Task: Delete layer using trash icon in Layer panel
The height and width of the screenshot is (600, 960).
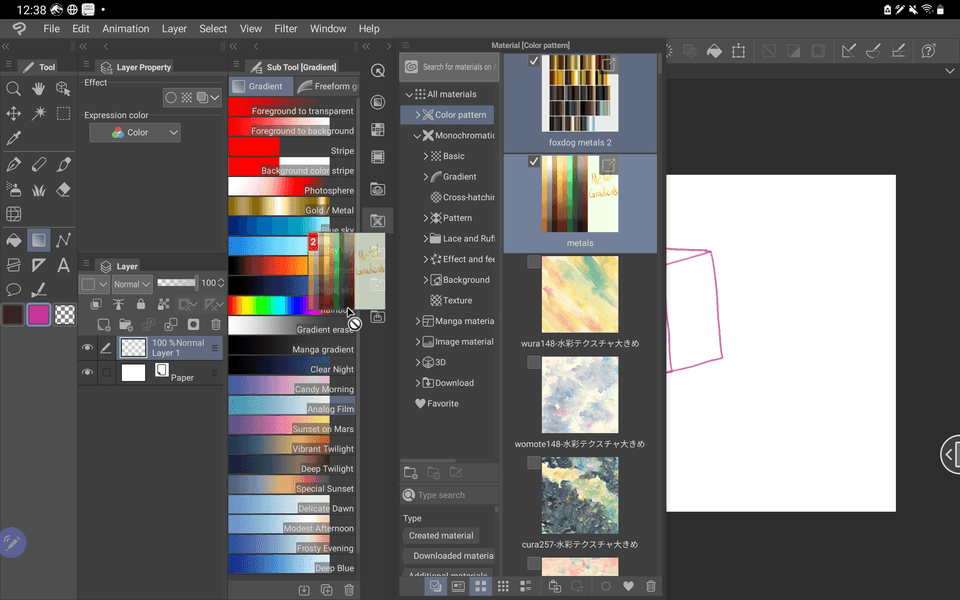Action: point(215,325)
